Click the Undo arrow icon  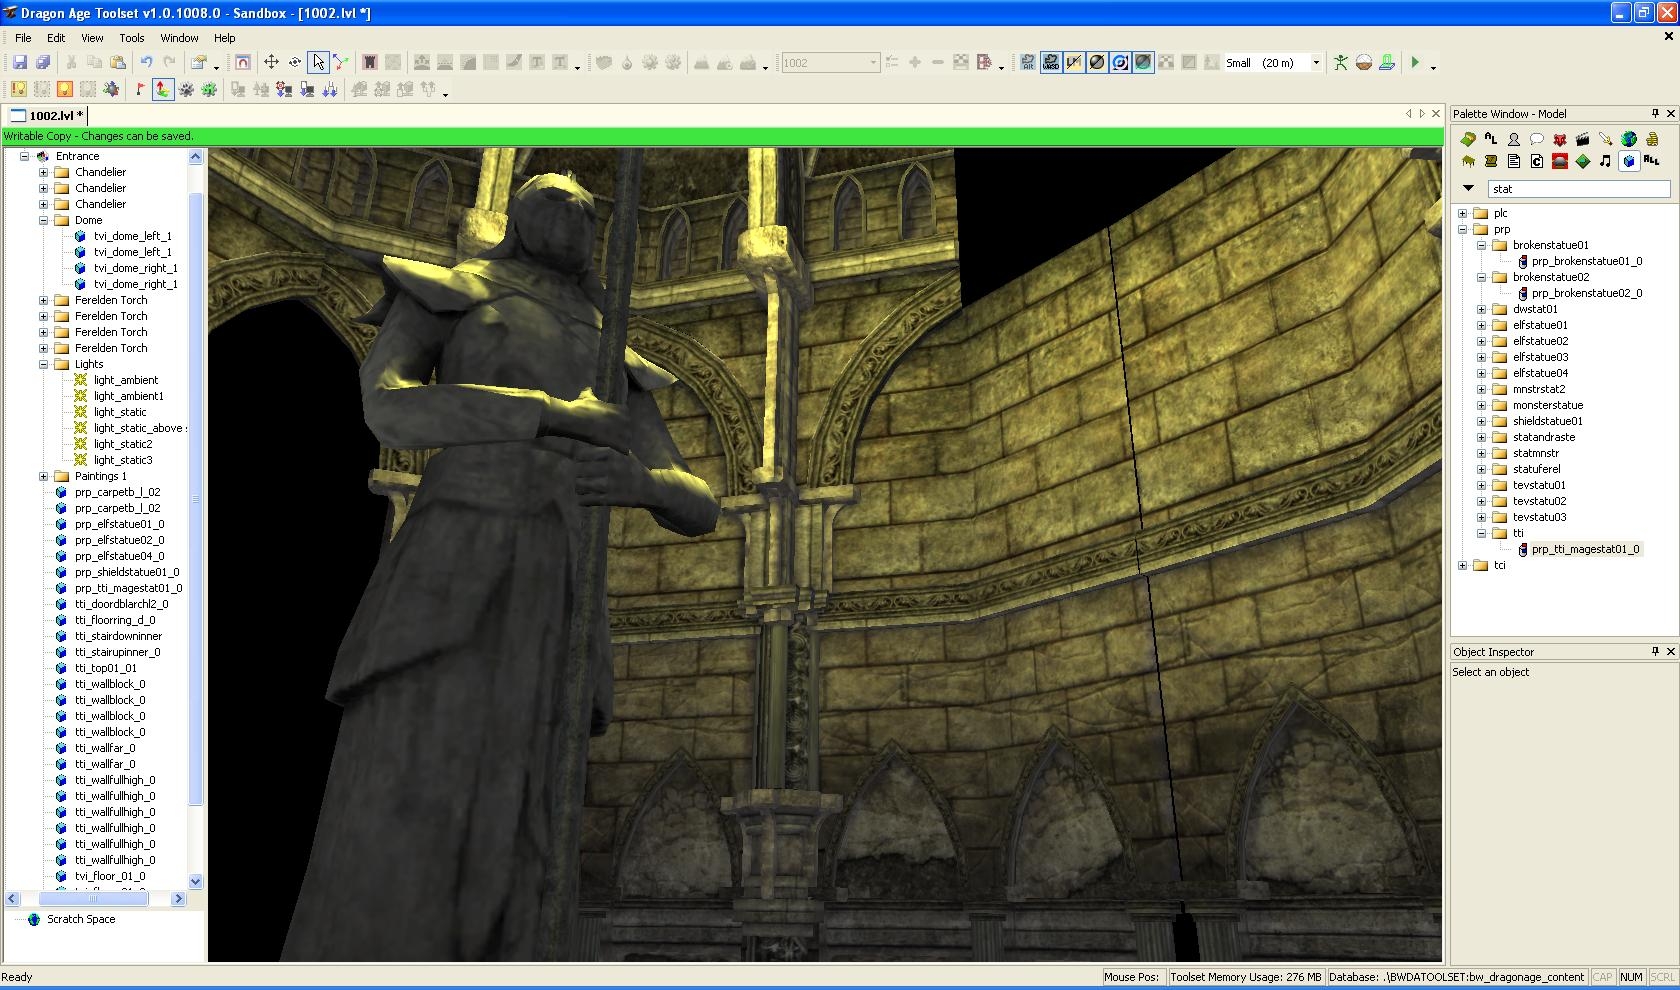pos(146,62)
